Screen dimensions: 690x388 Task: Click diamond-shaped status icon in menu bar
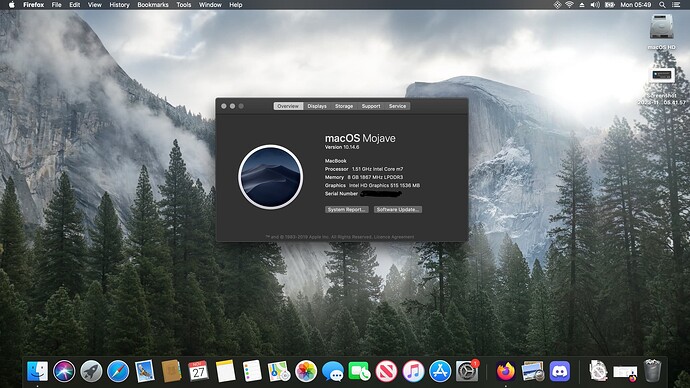coord(557,5)
